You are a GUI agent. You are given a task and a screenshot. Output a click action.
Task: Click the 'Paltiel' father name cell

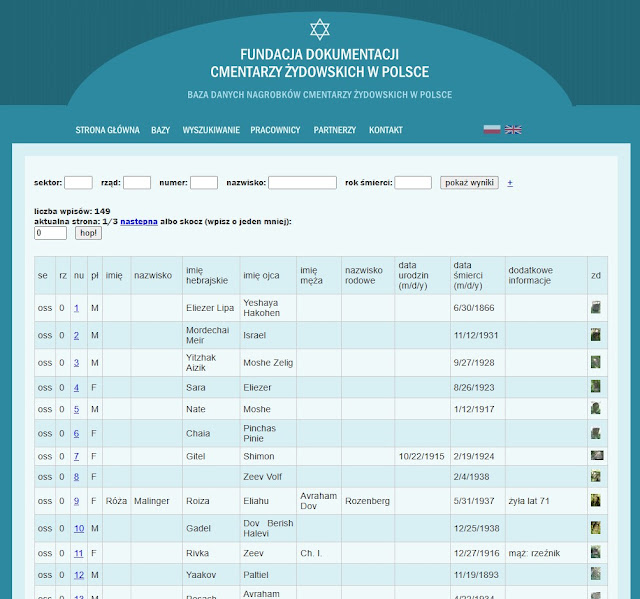point(268,575)
